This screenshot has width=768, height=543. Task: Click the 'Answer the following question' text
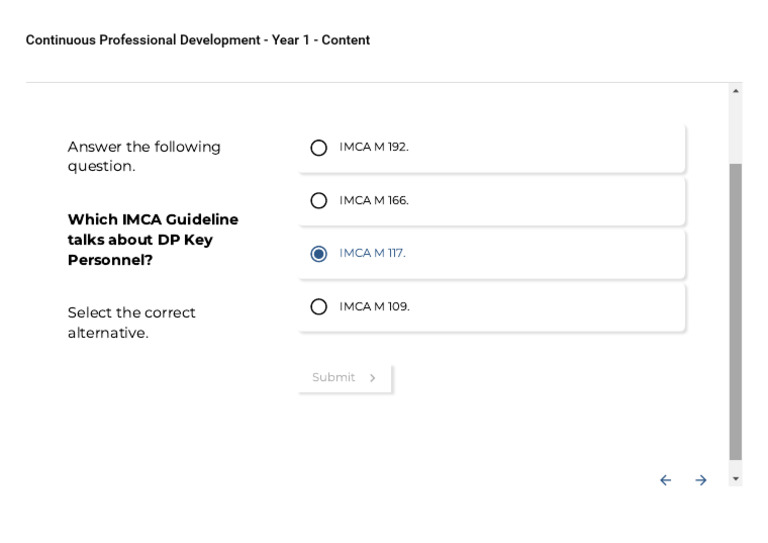pos(144,156)
